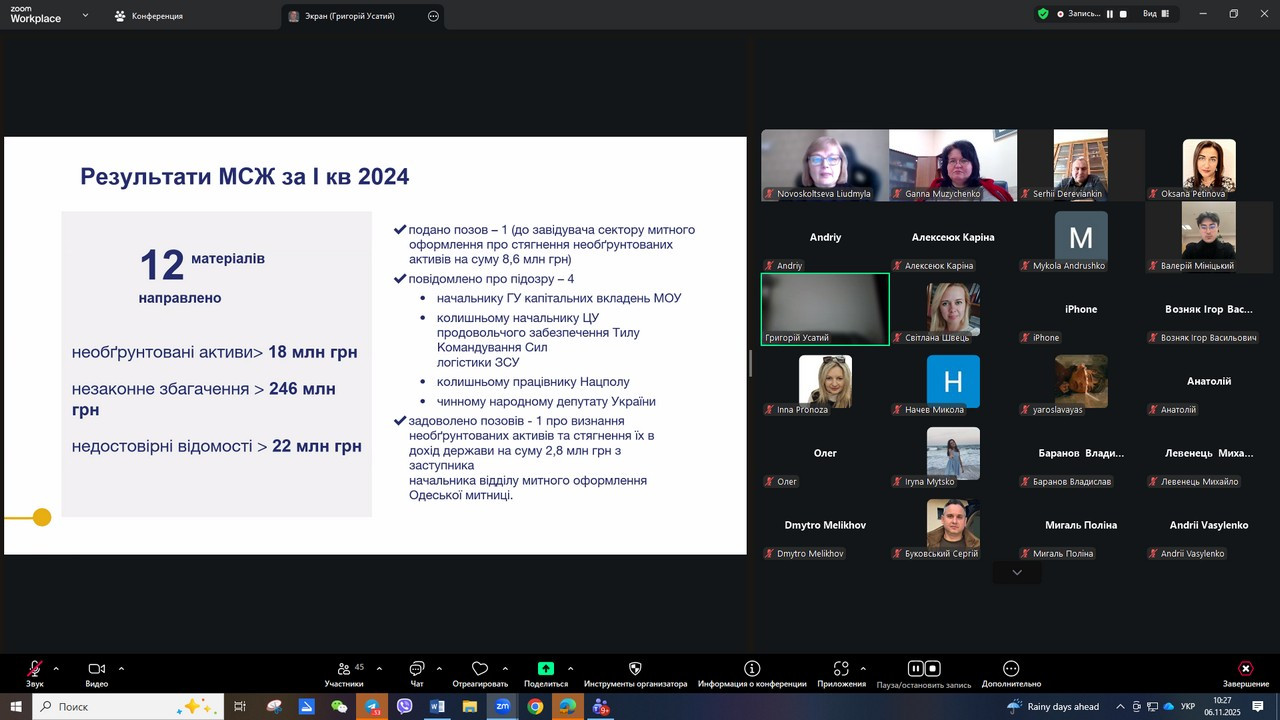The height and width of the screenshot is (720, 1280).
Task: Select Mykola Andrushko's tile with letter M
Action: [1081, 237]
